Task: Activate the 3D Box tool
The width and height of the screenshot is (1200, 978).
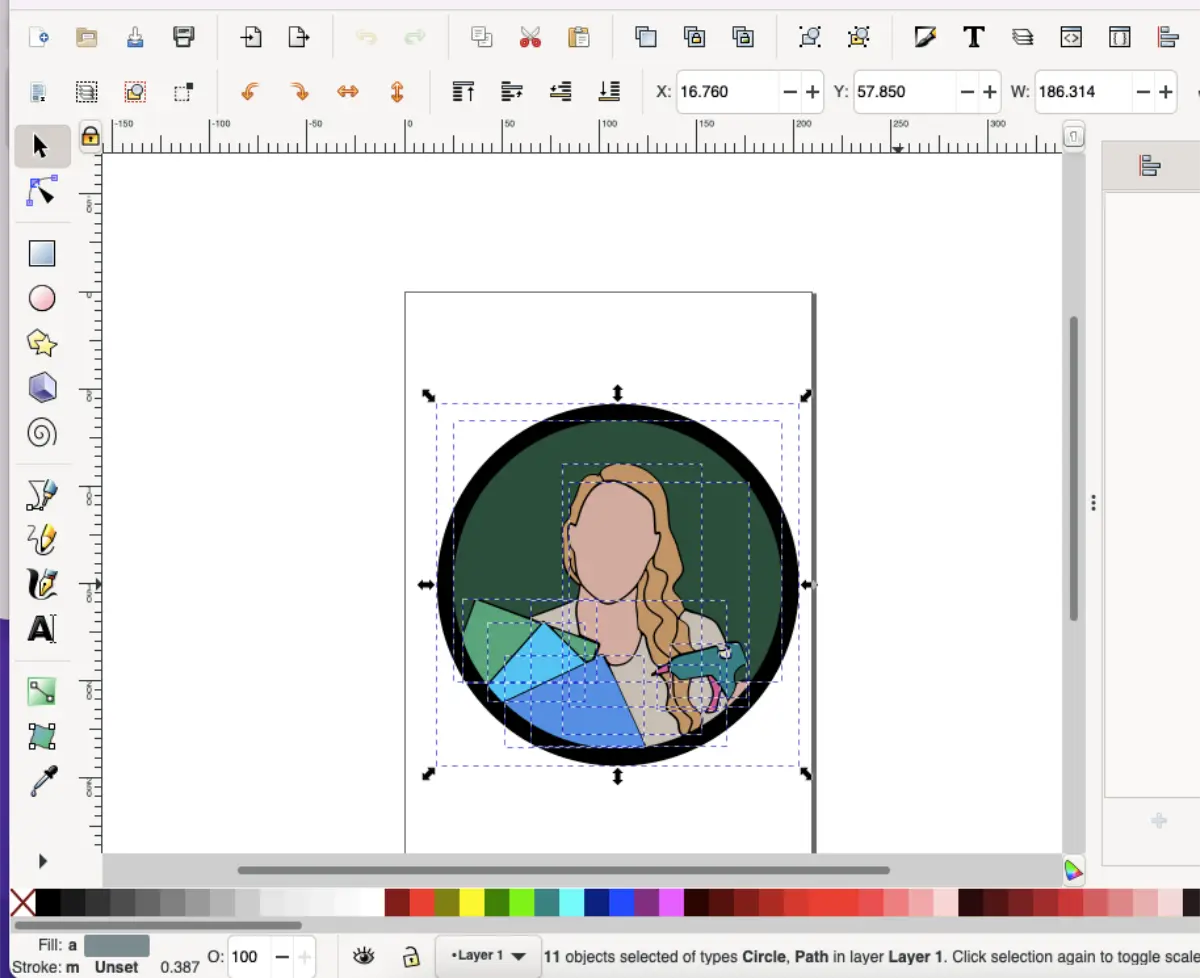Action: 42,387
